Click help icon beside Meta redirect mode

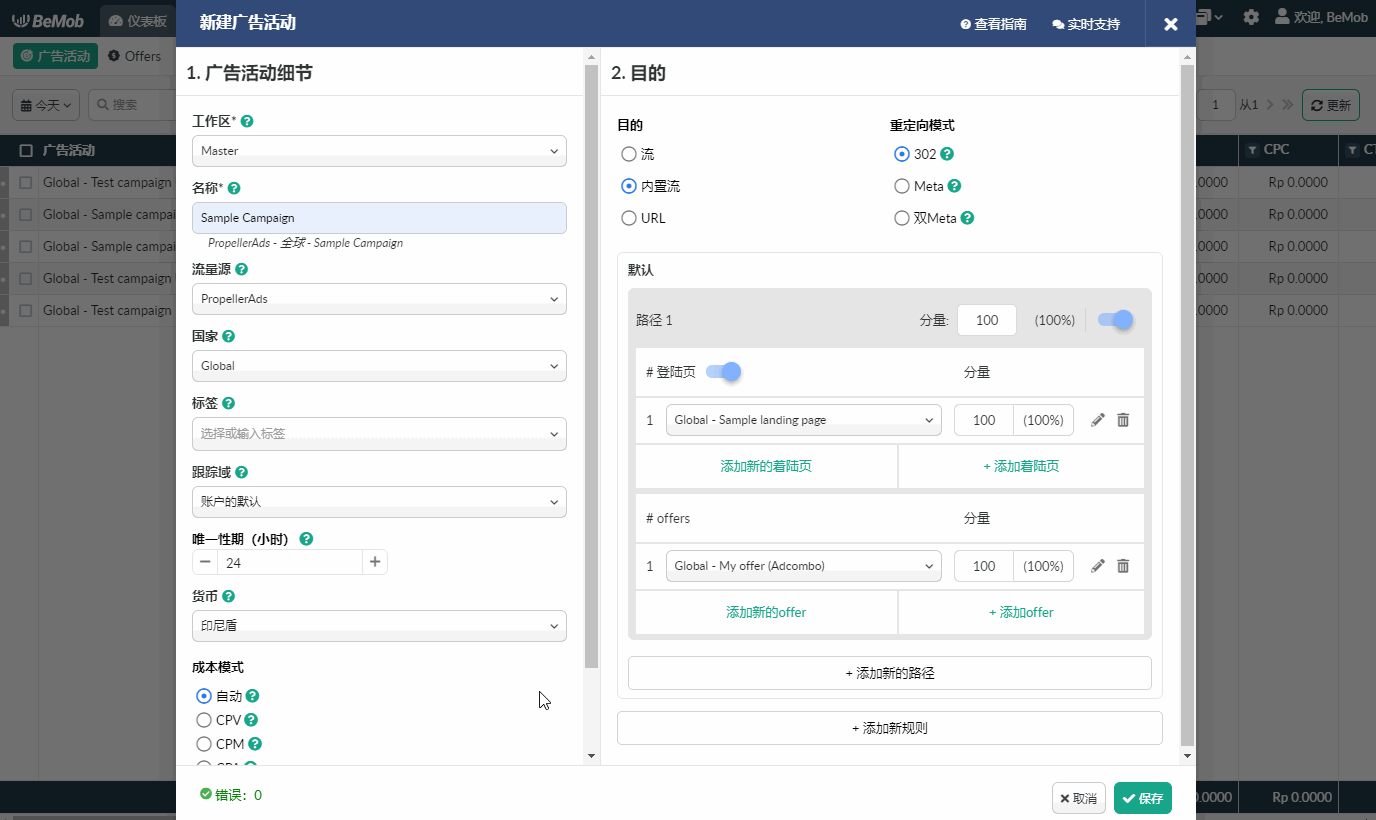pos(954,186)
